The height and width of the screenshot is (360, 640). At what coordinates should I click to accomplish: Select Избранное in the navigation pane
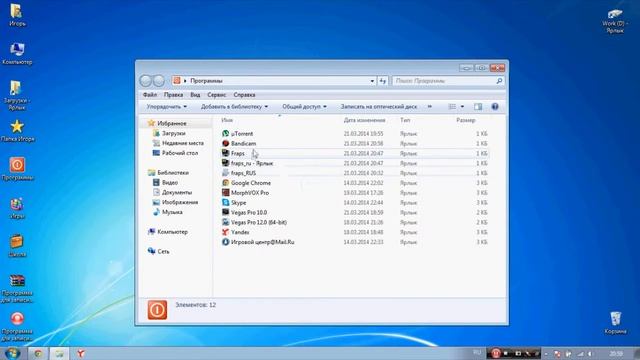(172, 123)
